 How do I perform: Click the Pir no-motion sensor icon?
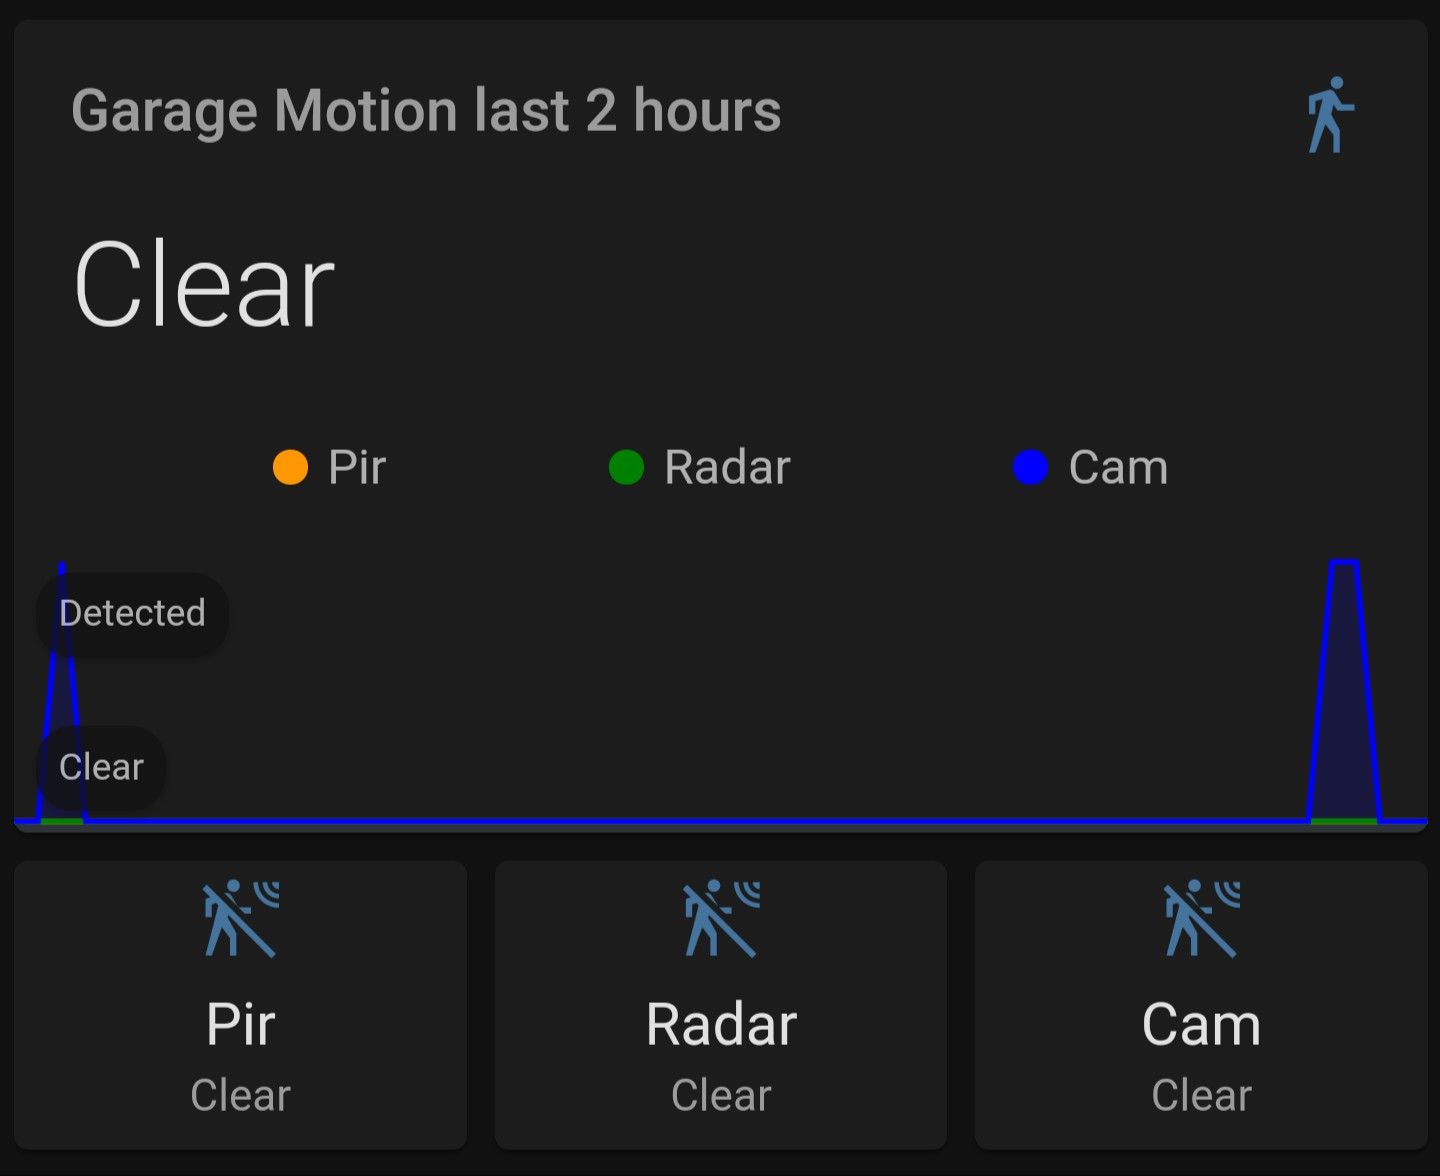(241, 919)
